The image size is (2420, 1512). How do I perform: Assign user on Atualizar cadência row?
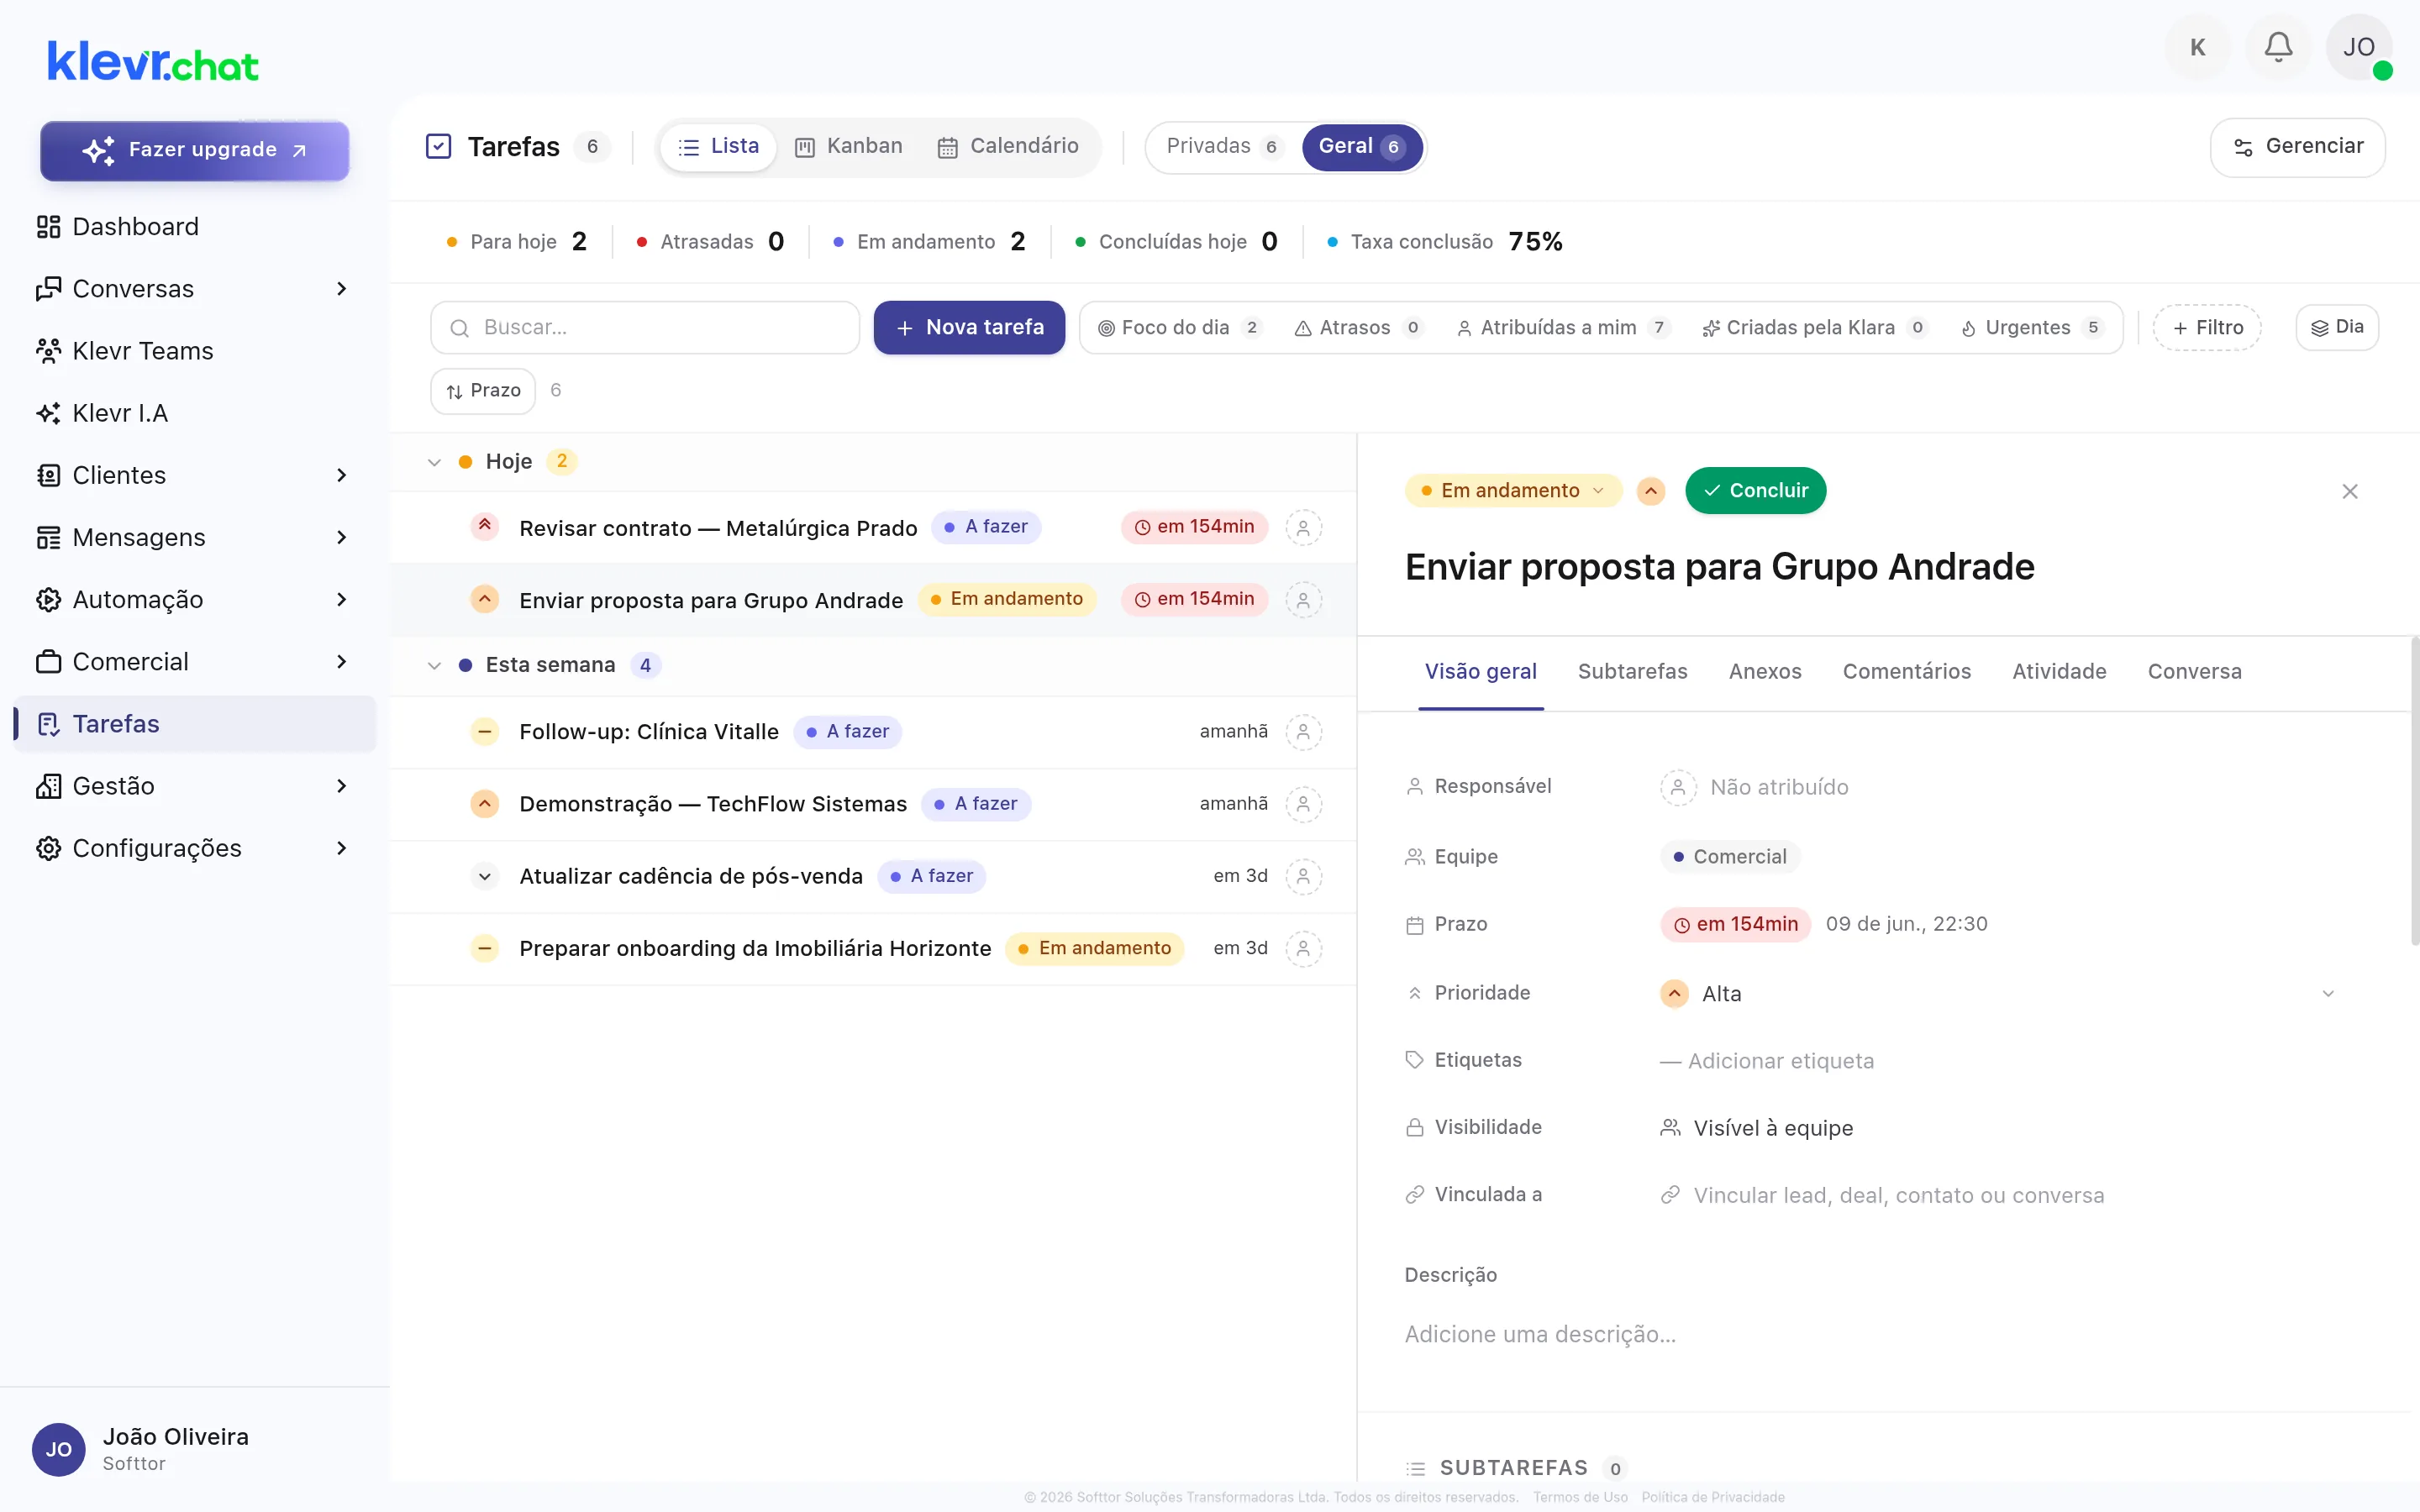point(1303,876)
